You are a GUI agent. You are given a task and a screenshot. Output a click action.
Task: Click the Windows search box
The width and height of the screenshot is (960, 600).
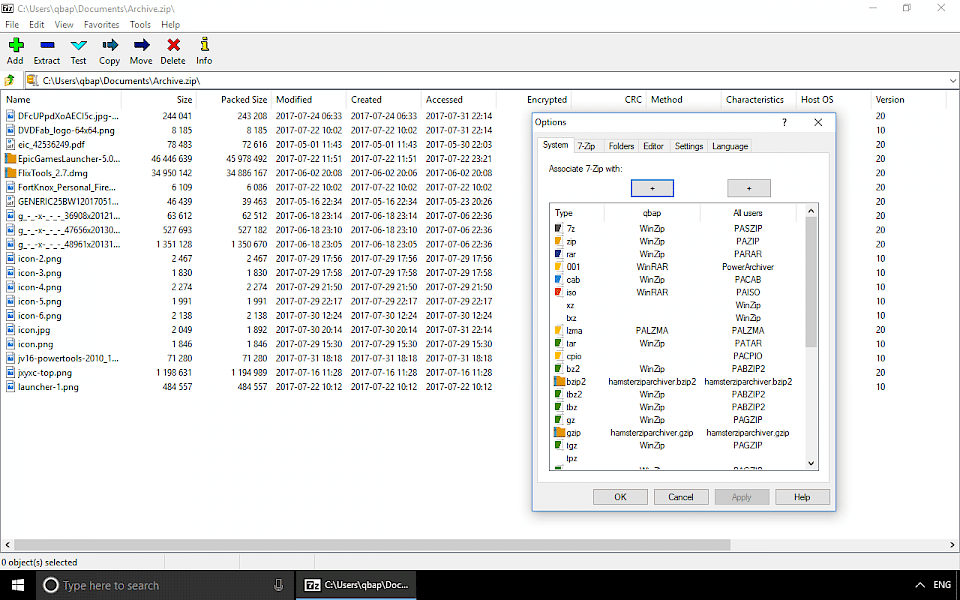(x=166, y=585)
